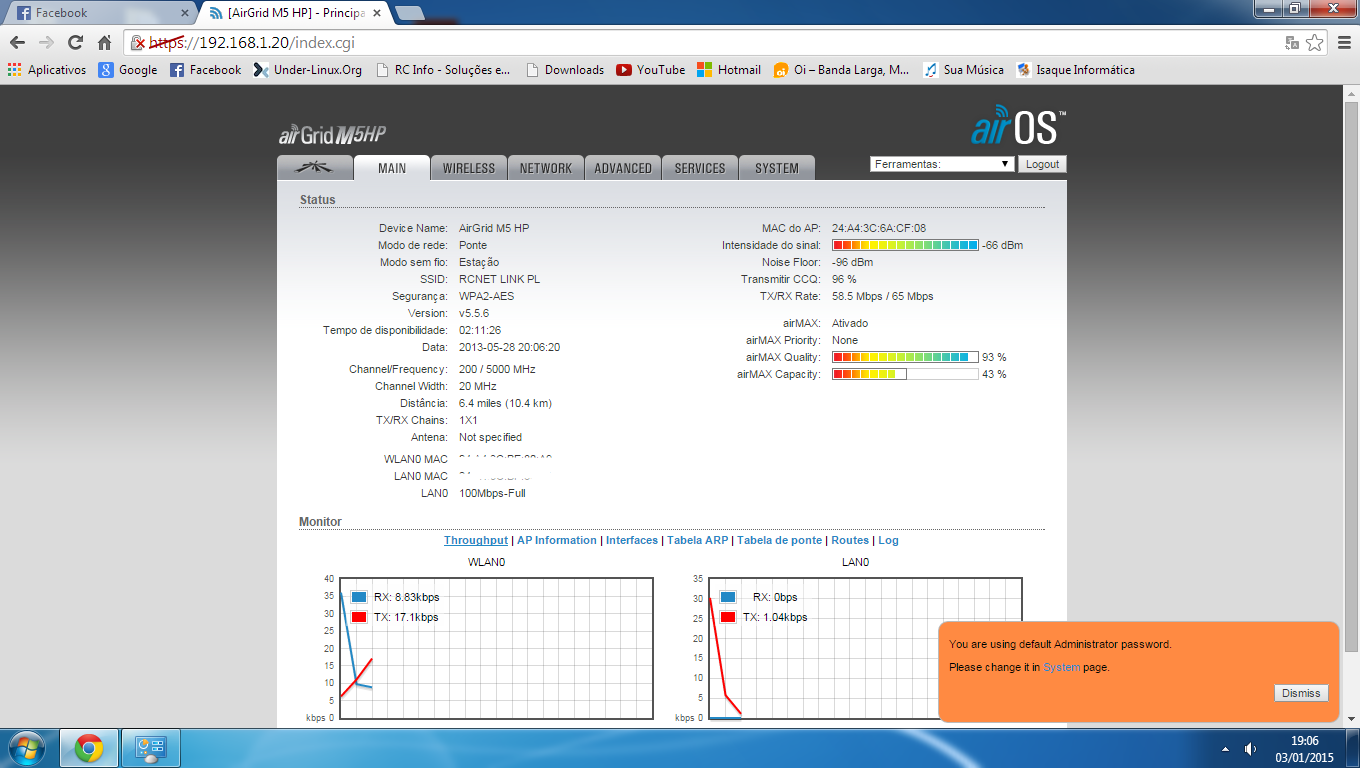Expand the Ferramentas dropdown
Viewport: 1360px width, 768px height.
click(942, 164)
